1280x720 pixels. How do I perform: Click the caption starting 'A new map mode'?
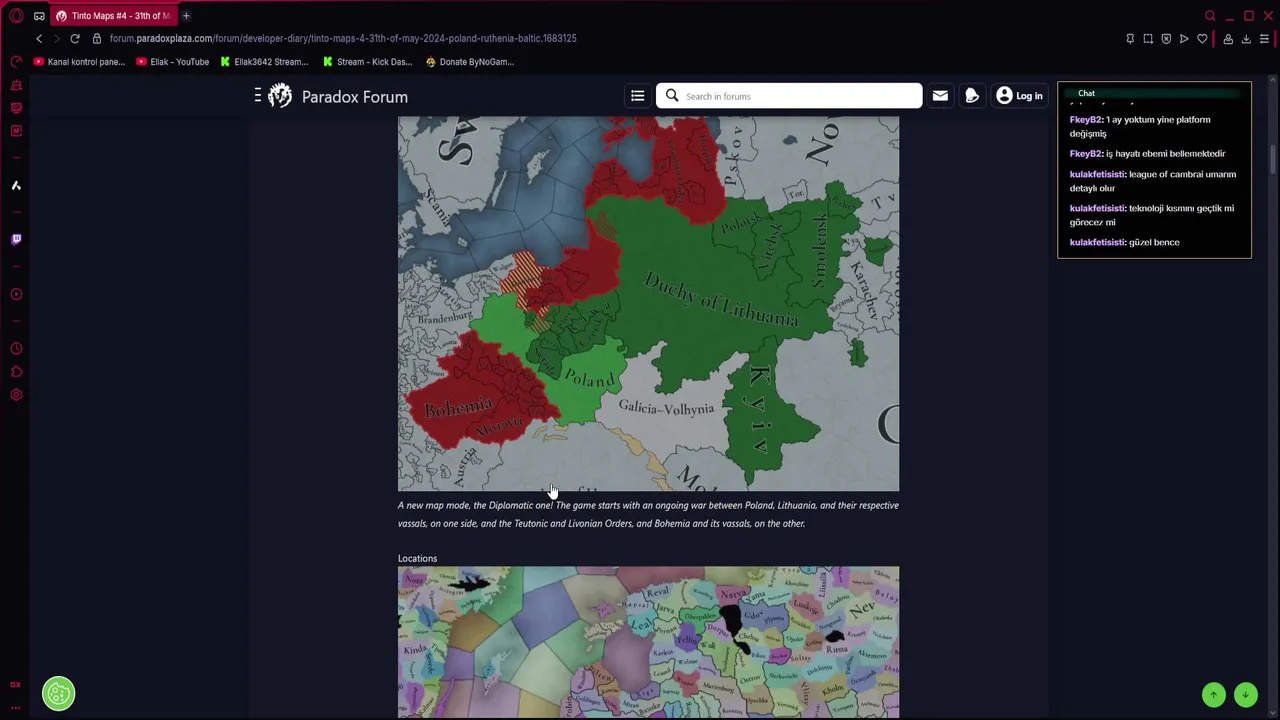[x=648, y=514]
